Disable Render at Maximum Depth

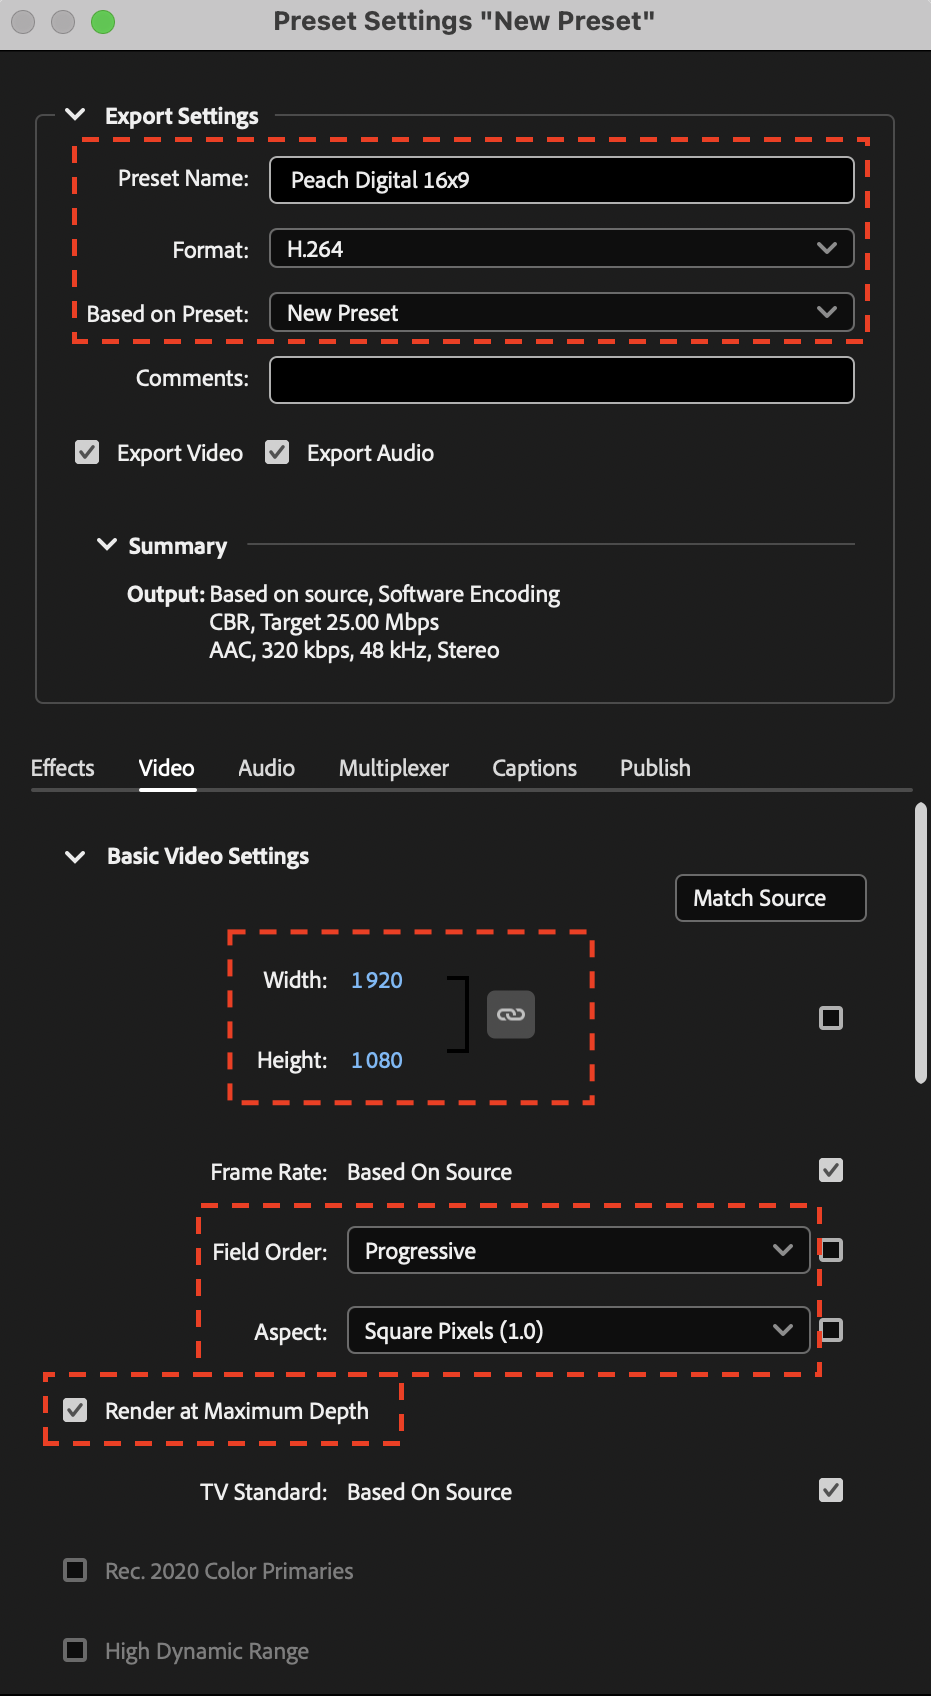(x=76, y=1411)
